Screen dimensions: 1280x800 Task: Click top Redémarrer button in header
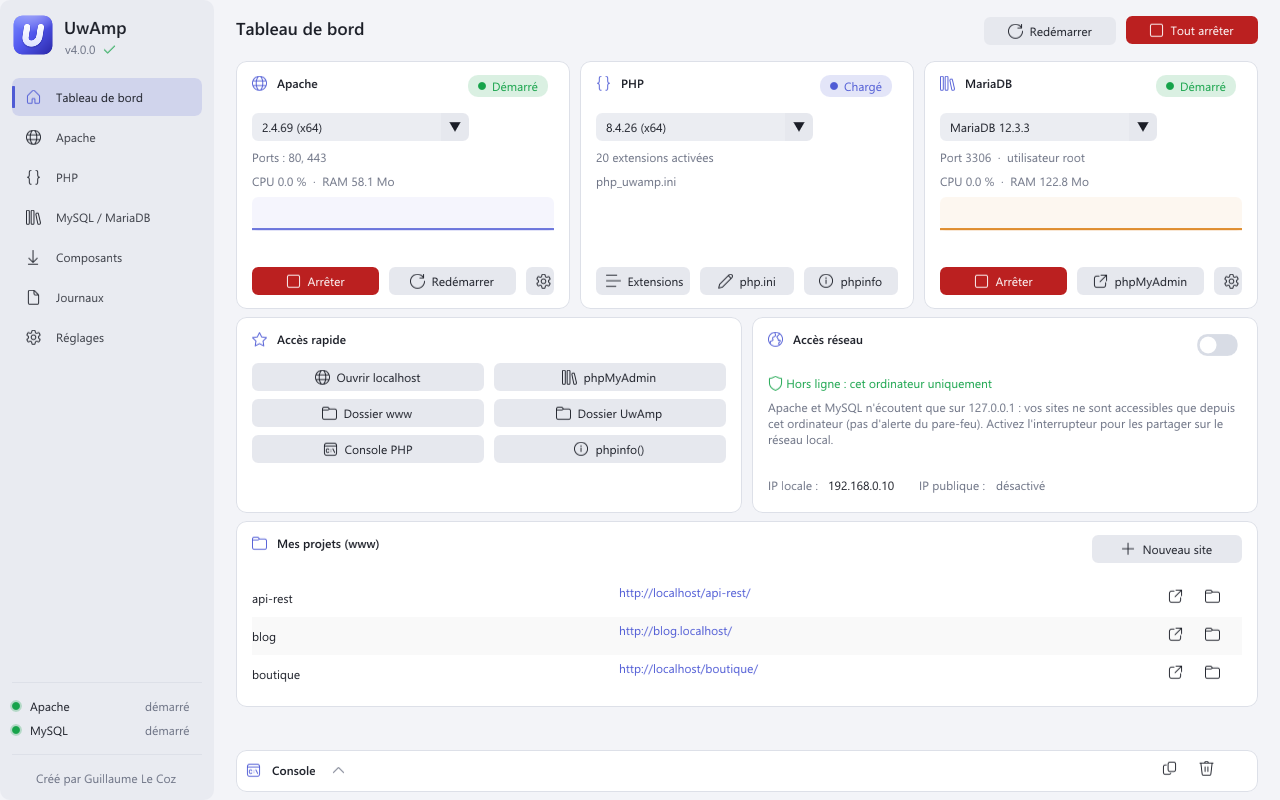point(1049,31)
